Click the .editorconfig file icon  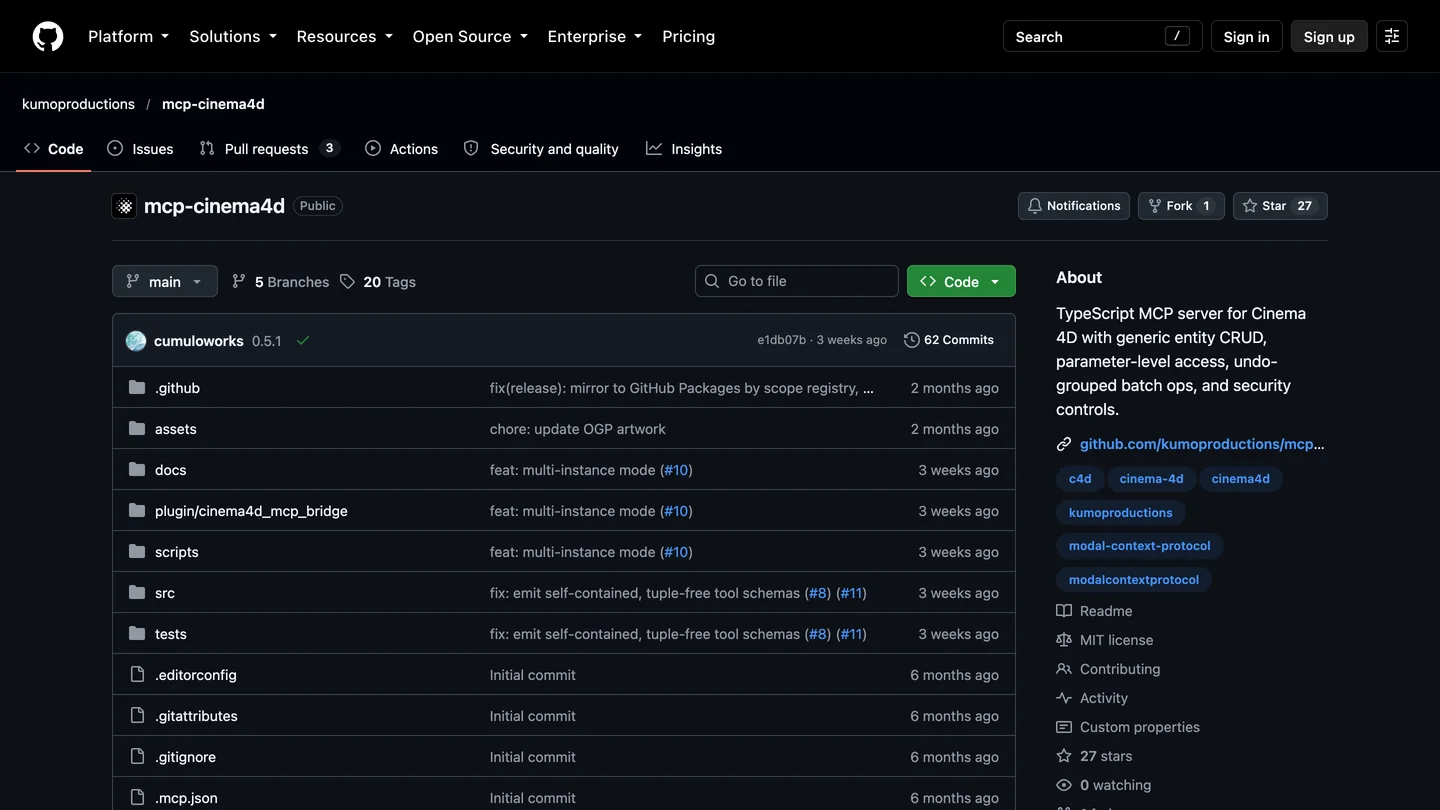tap(137, 675)
